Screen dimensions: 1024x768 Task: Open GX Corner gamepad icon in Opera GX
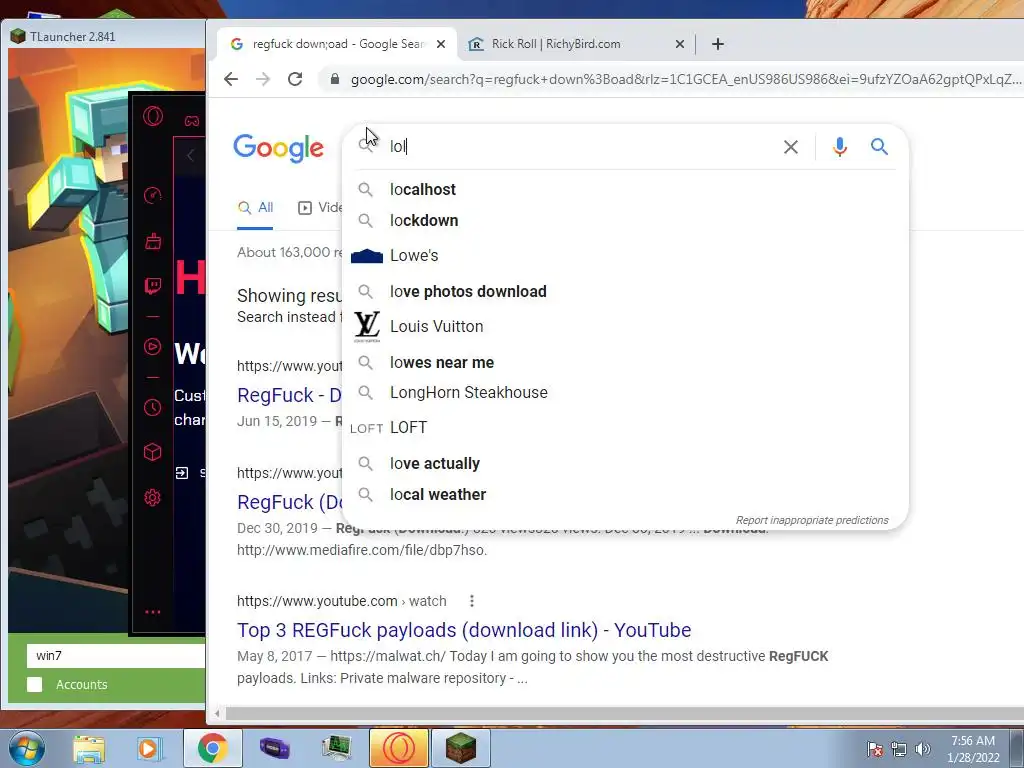191,121
